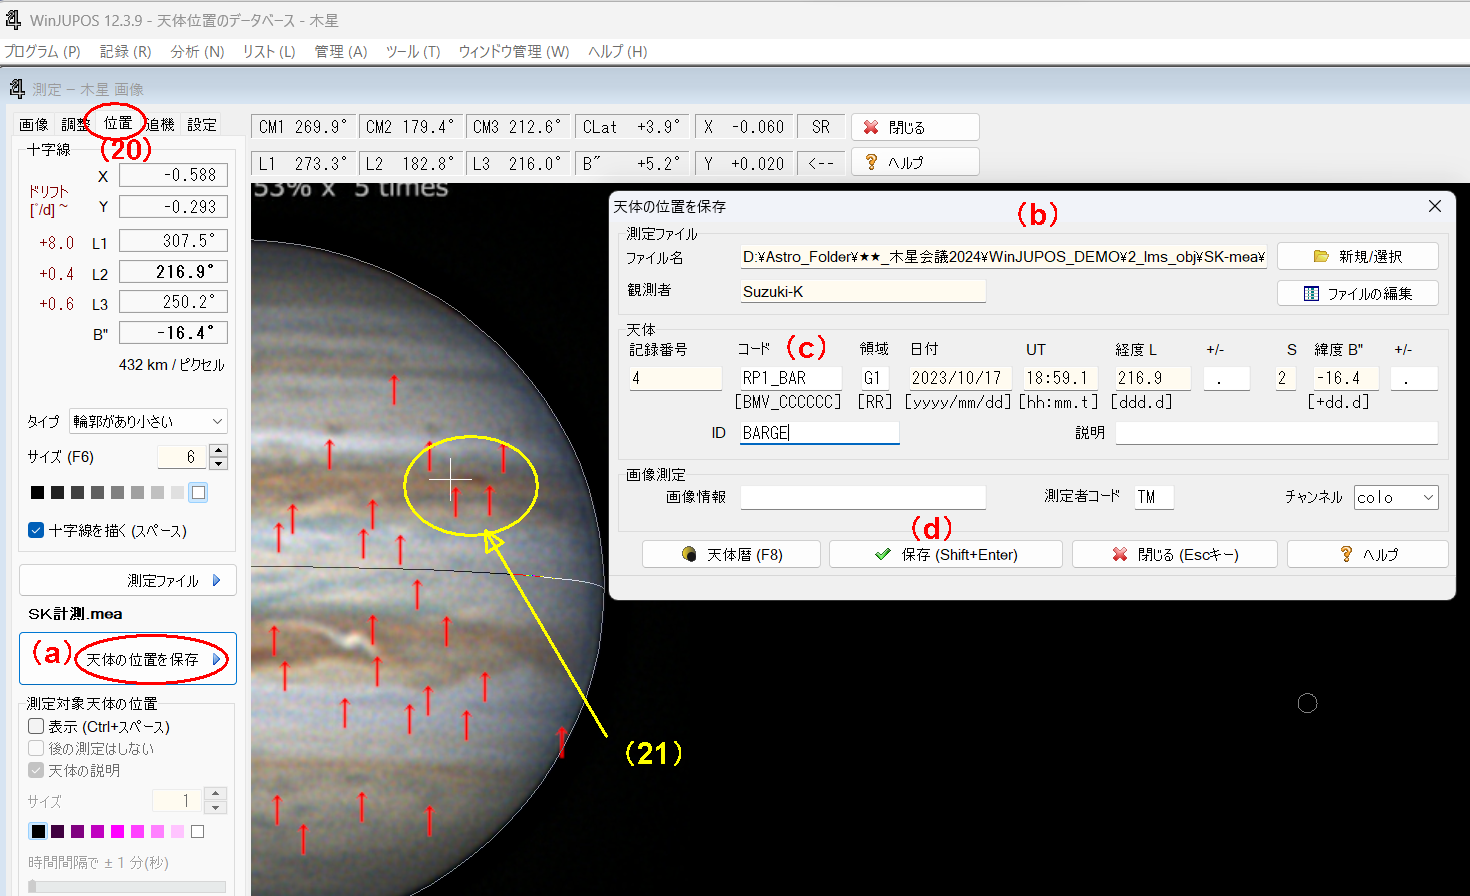Click the L2 longitude field 216.9°
Screen dimensions: 1470x896
pos(173,272)
